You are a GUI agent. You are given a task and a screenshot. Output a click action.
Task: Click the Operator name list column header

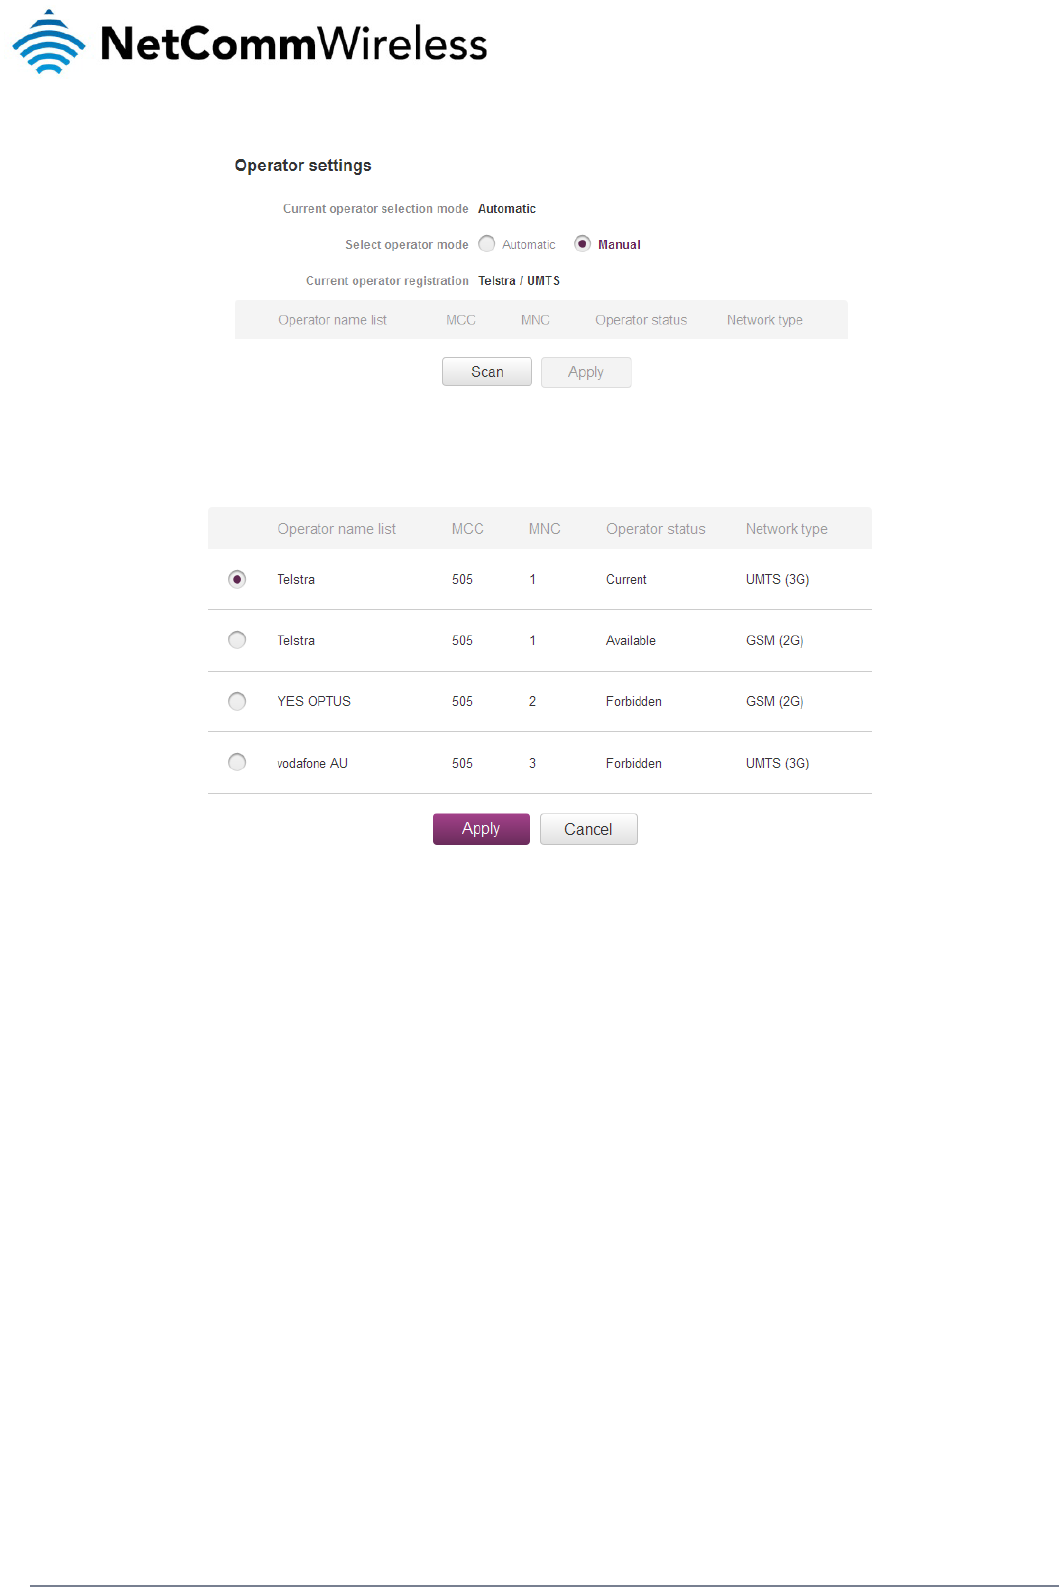click(336, 529)
